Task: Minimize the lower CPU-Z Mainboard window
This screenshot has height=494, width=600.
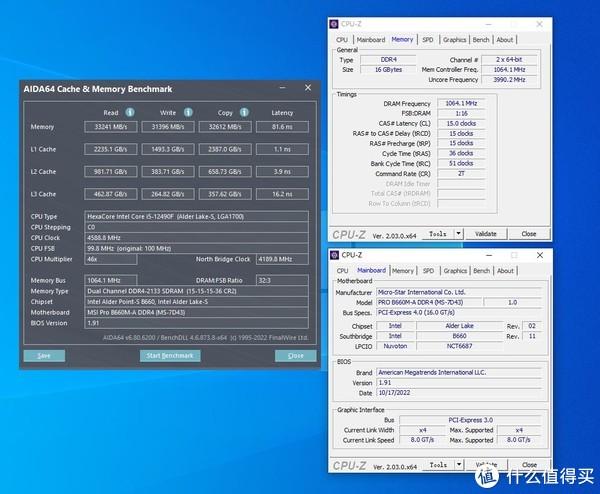Action: 489,255
